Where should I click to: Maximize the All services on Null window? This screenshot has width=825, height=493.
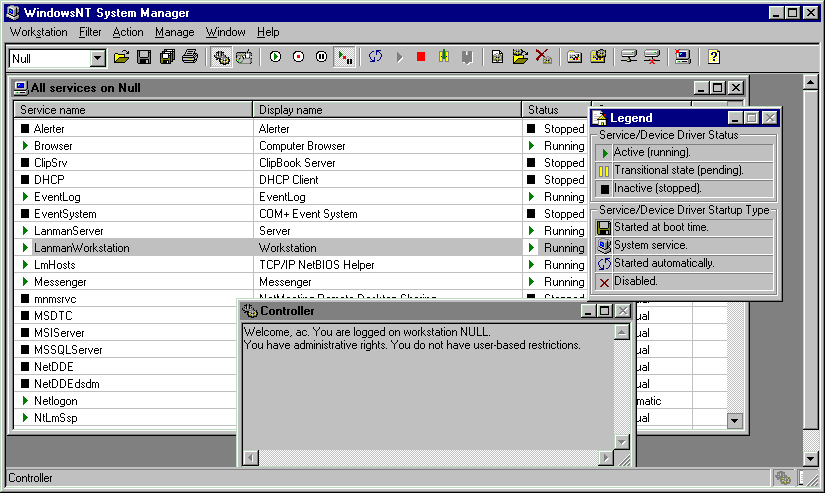point(718,88)
